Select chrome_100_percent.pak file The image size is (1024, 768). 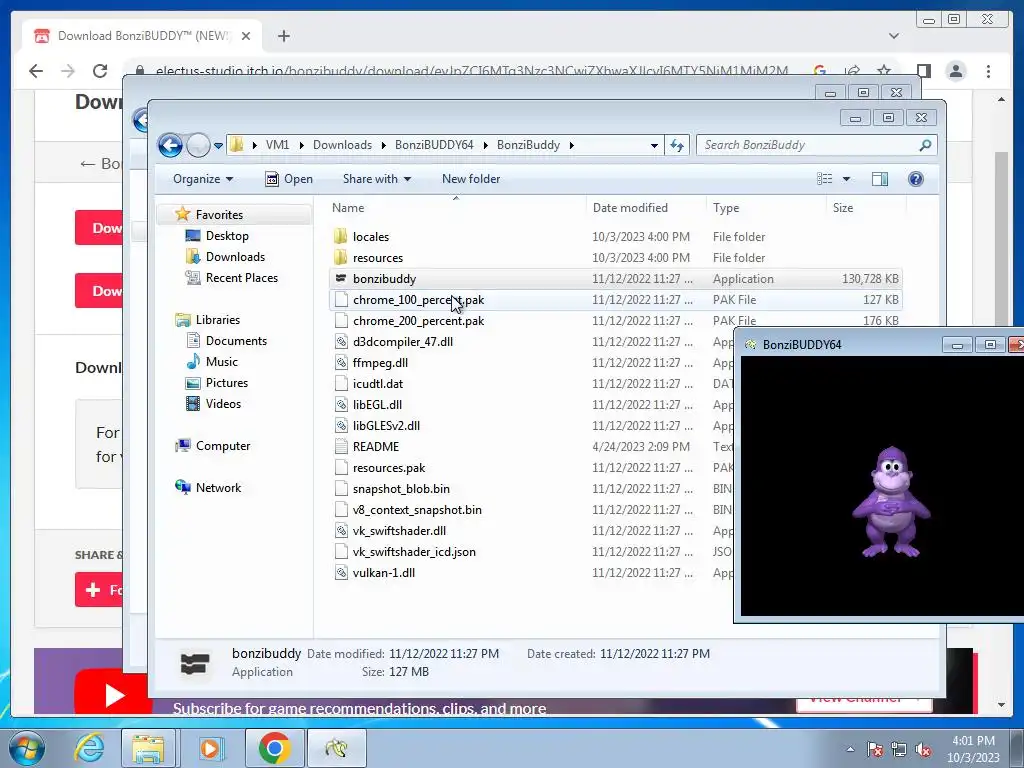coord(418,300)
